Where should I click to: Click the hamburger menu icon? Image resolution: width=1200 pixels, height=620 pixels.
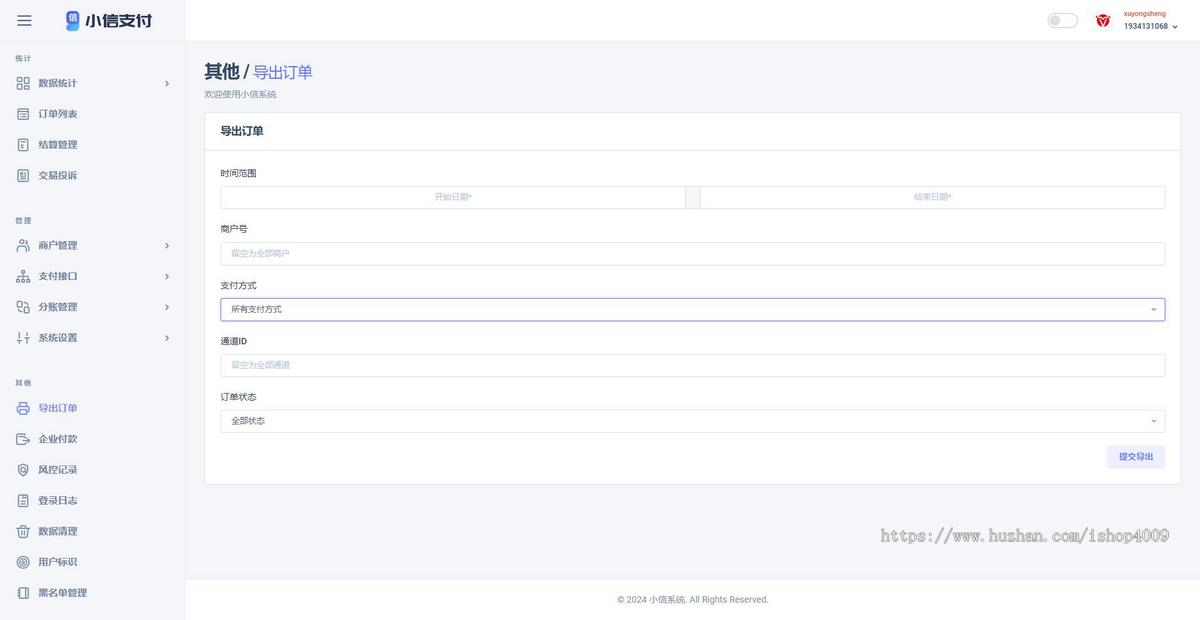tap(24, 20)
